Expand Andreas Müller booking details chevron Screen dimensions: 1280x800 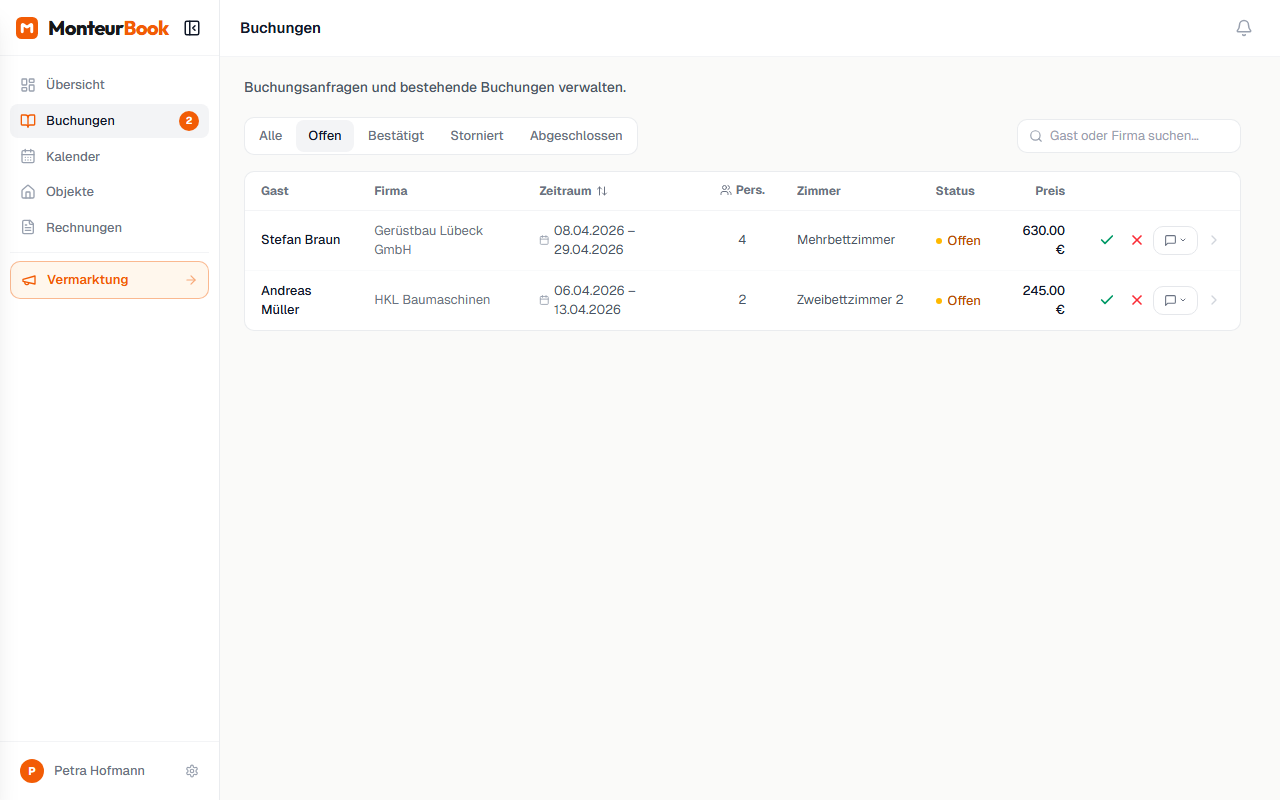(1214, 300)
